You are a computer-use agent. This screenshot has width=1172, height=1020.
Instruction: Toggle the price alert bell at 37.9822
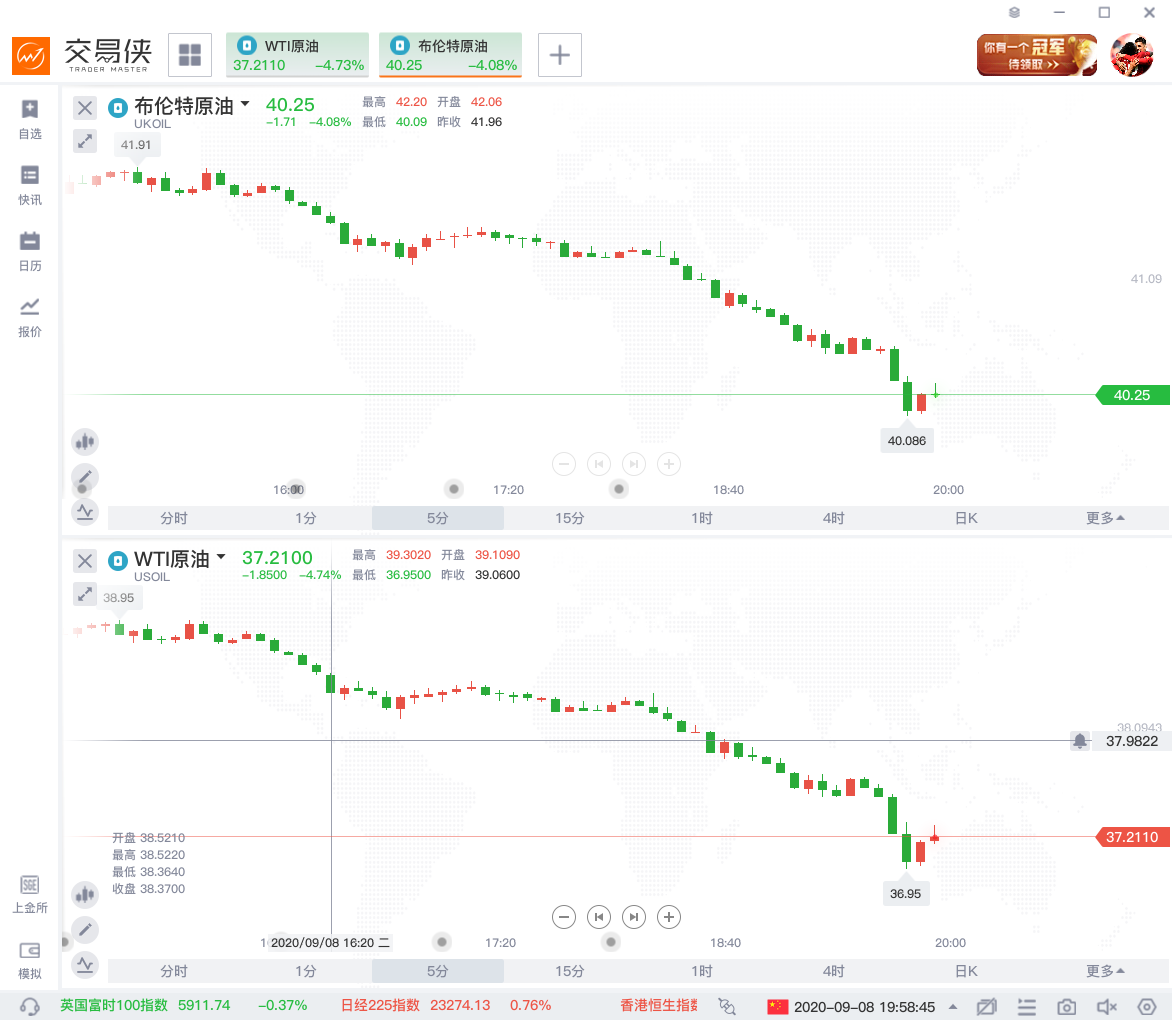[x=1080, y=741]
